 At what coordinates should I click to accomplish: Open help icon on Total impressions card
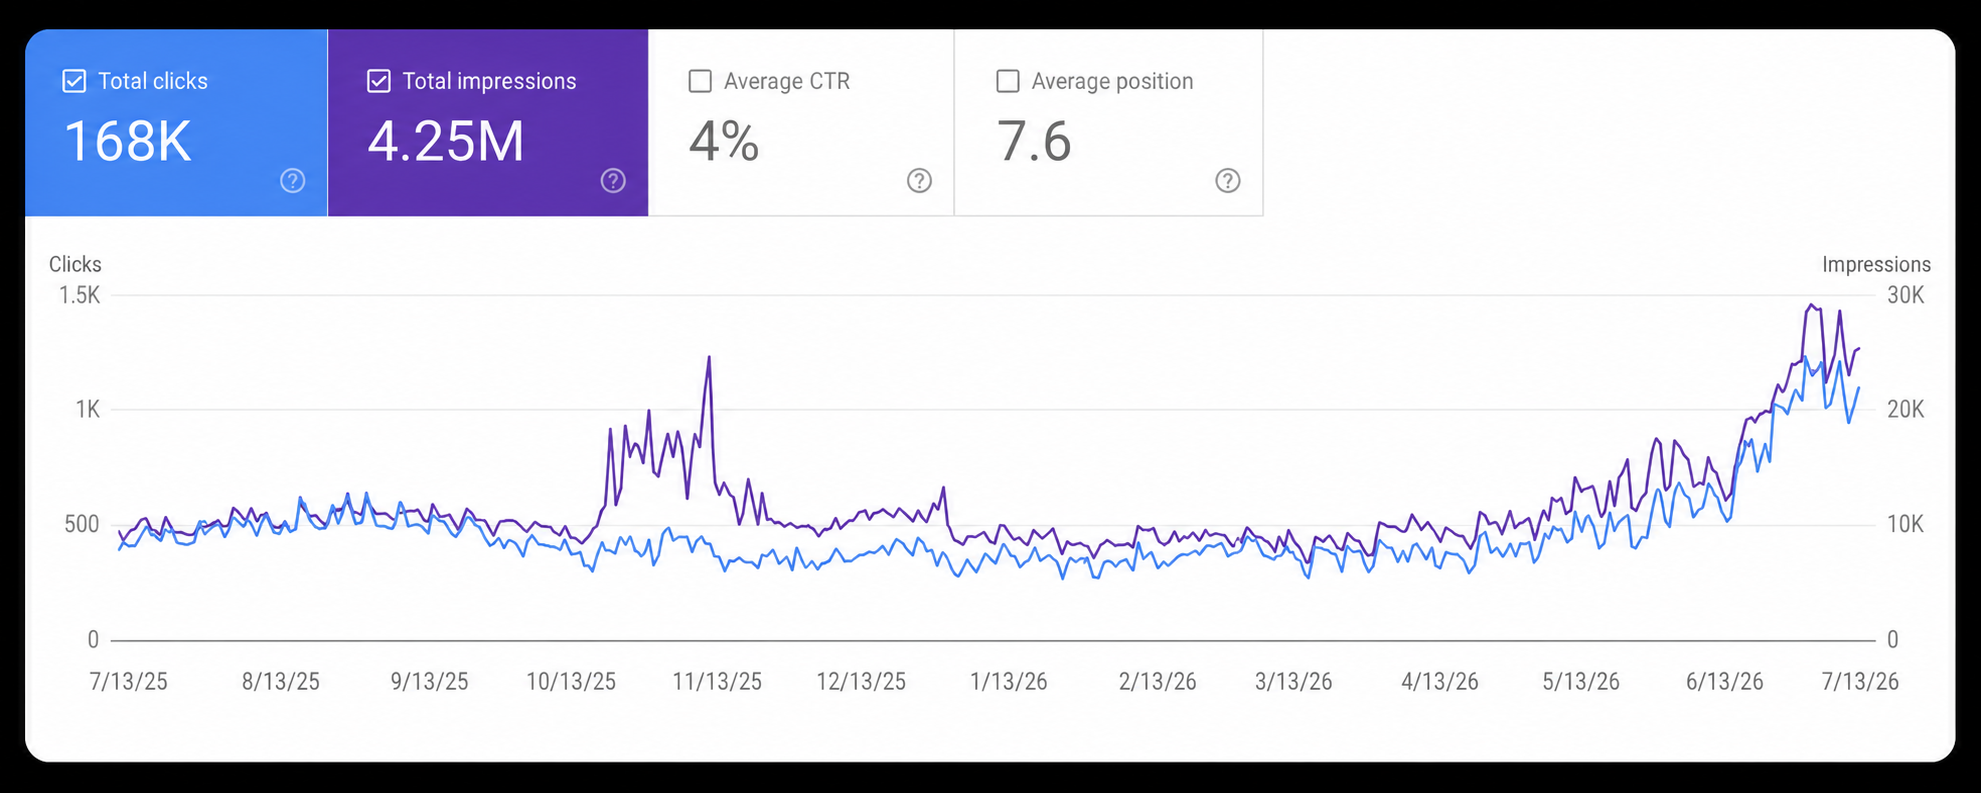613,181
